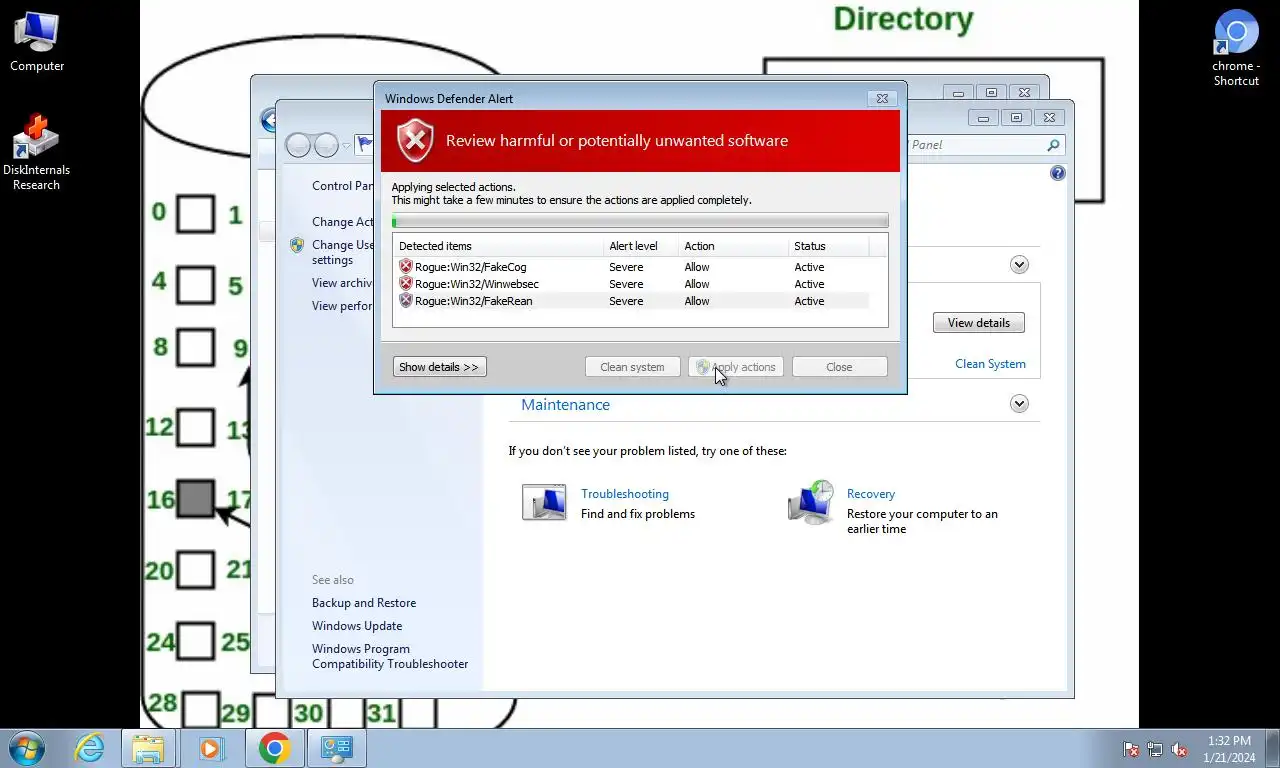The height and width of the screenshot is (768, 1280).
Task: Open the Troubleshooting link
Action: tap(625, 494)
